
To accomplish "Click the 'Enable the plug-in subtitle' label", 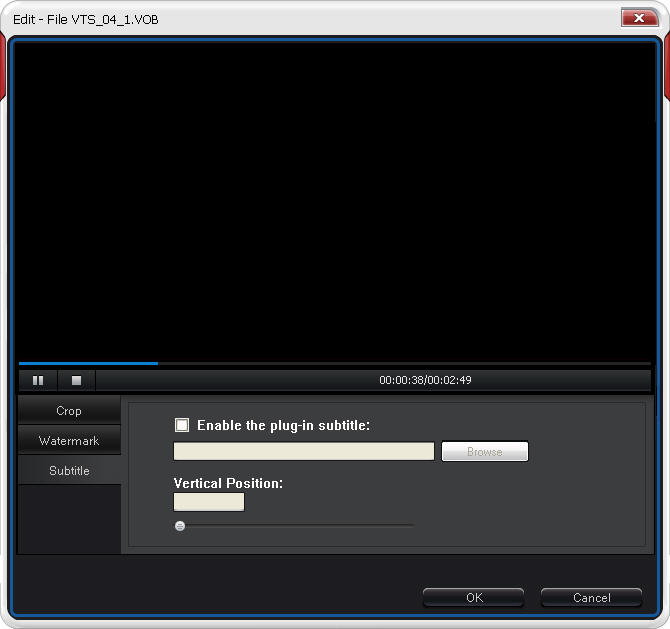I will tap(283, 425).
